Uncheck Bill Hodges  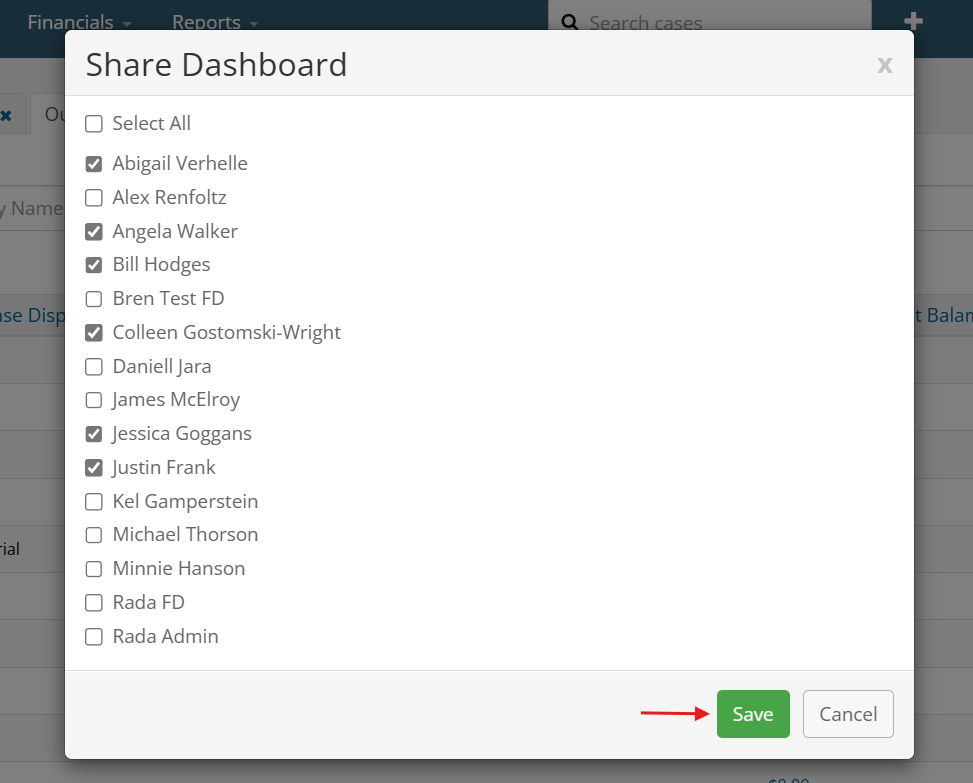[x=94, y=265]
